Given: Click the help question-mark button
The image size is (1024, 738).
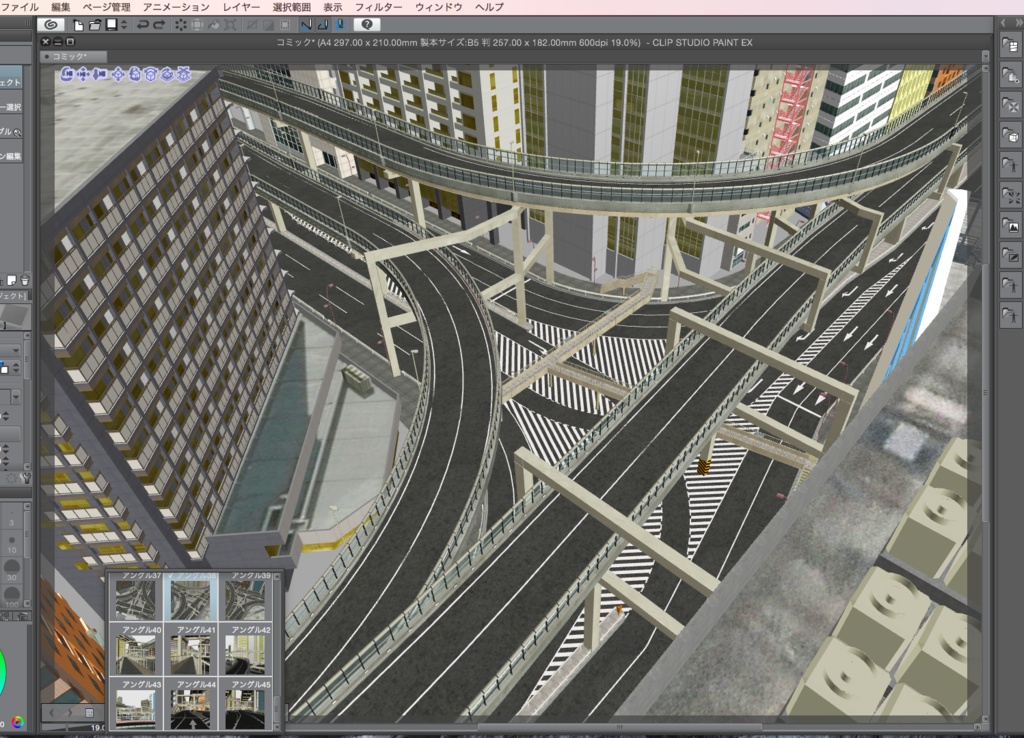Looking at the screenshot, I should coord(365,26).
